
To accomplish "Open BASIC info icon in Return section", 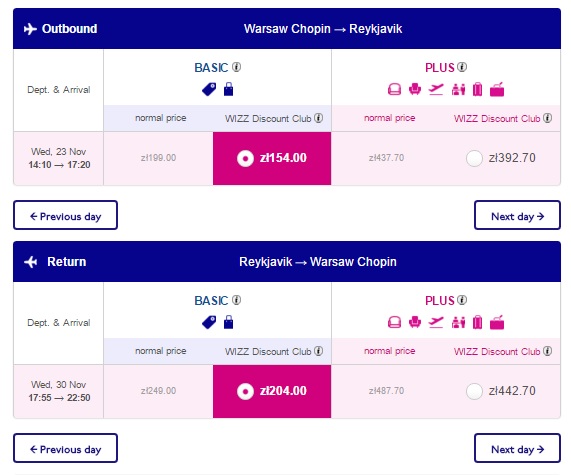I will 237,300.
